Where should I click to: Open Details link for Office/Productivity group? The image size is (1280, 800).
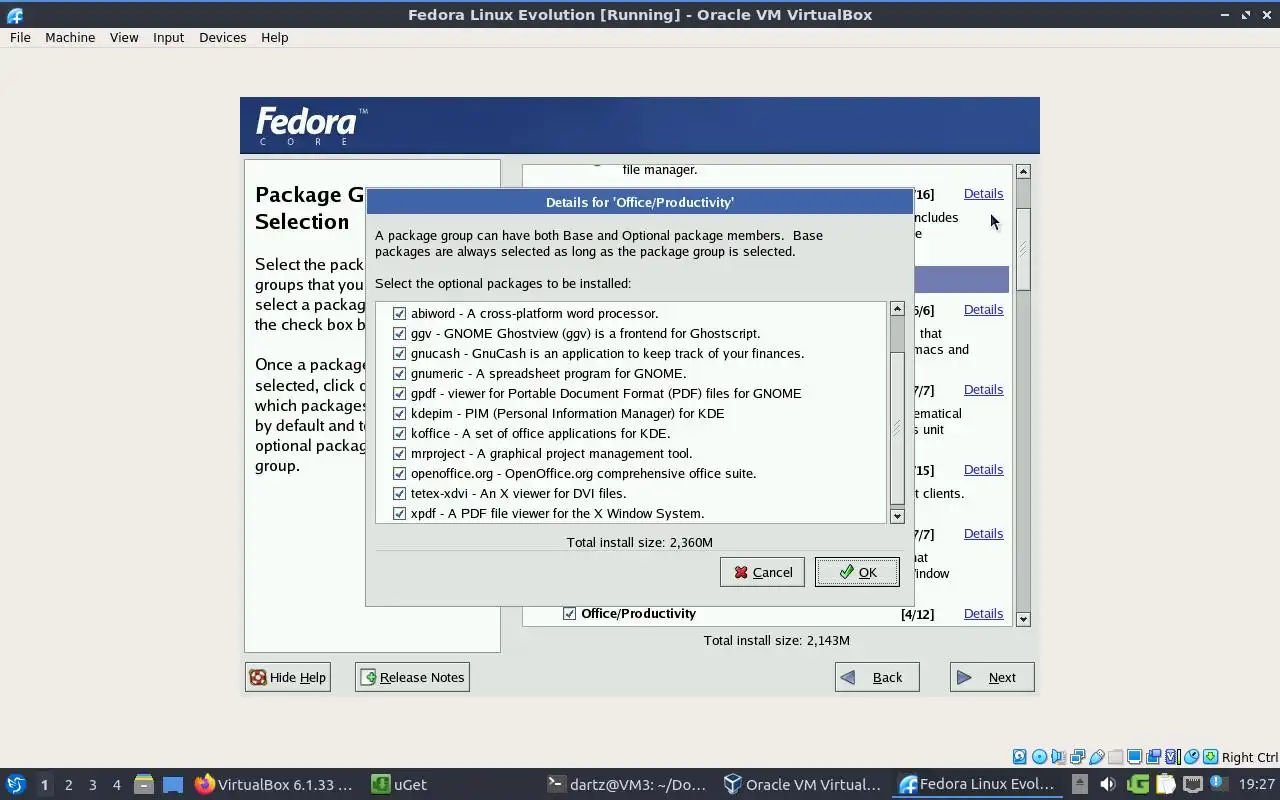click(x=983, y=613)
